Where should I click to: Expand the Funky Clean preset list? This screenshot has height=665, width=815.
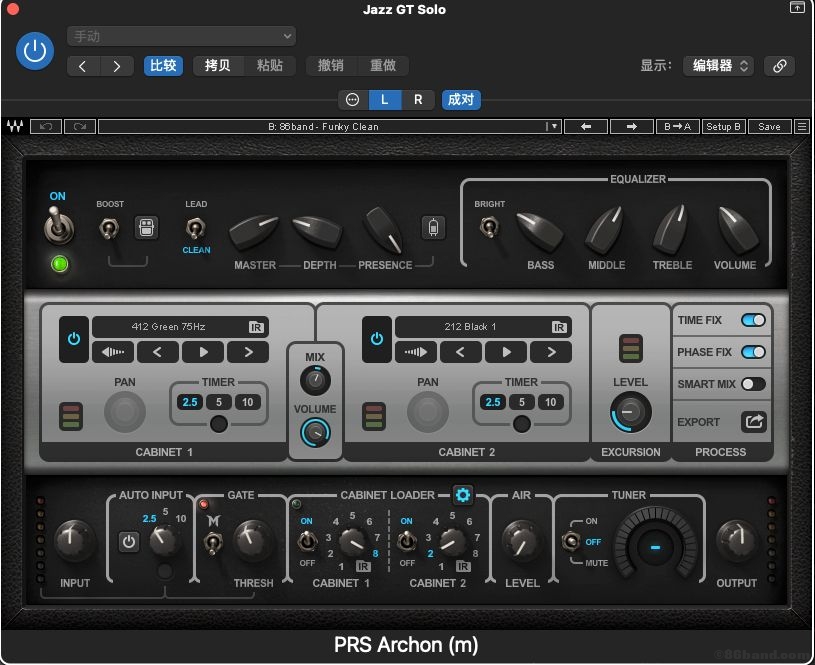(x=552, y=127)
